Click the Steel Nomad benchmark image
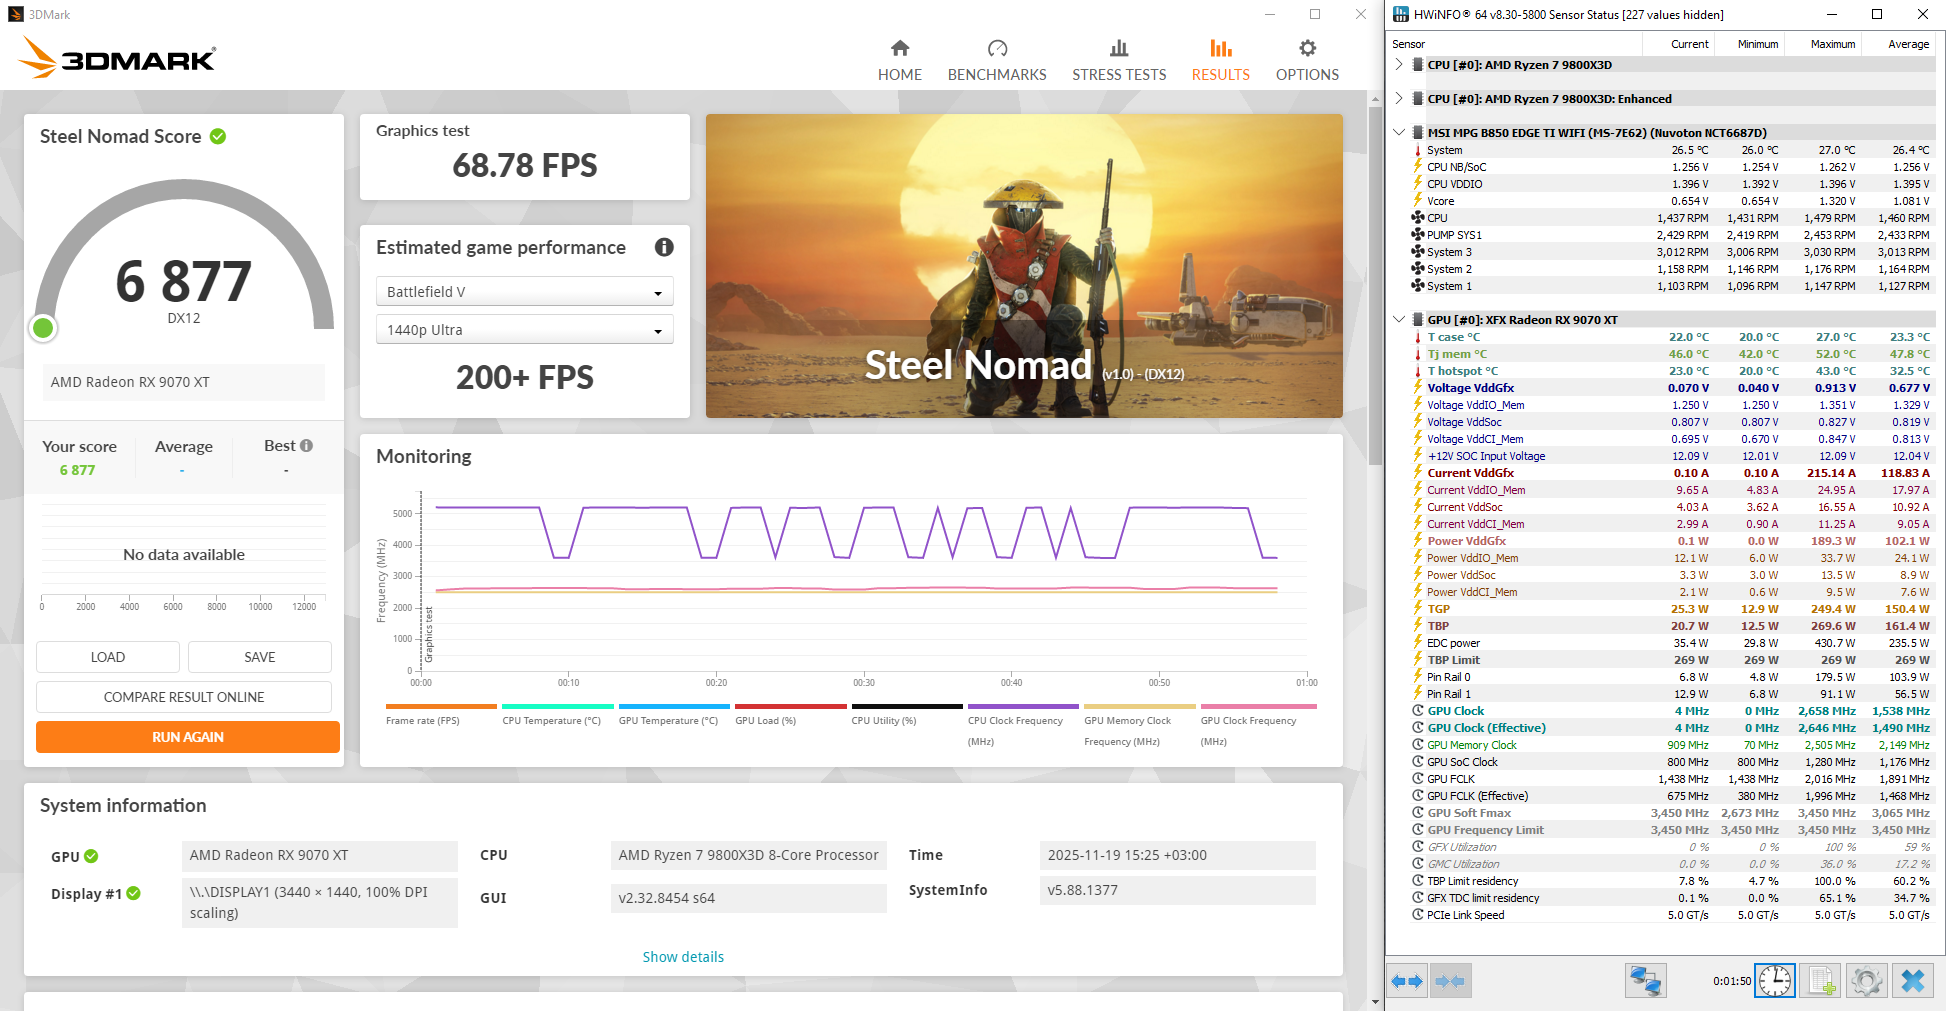Screen dimensions: 1946x1011 click(1024, 266)
